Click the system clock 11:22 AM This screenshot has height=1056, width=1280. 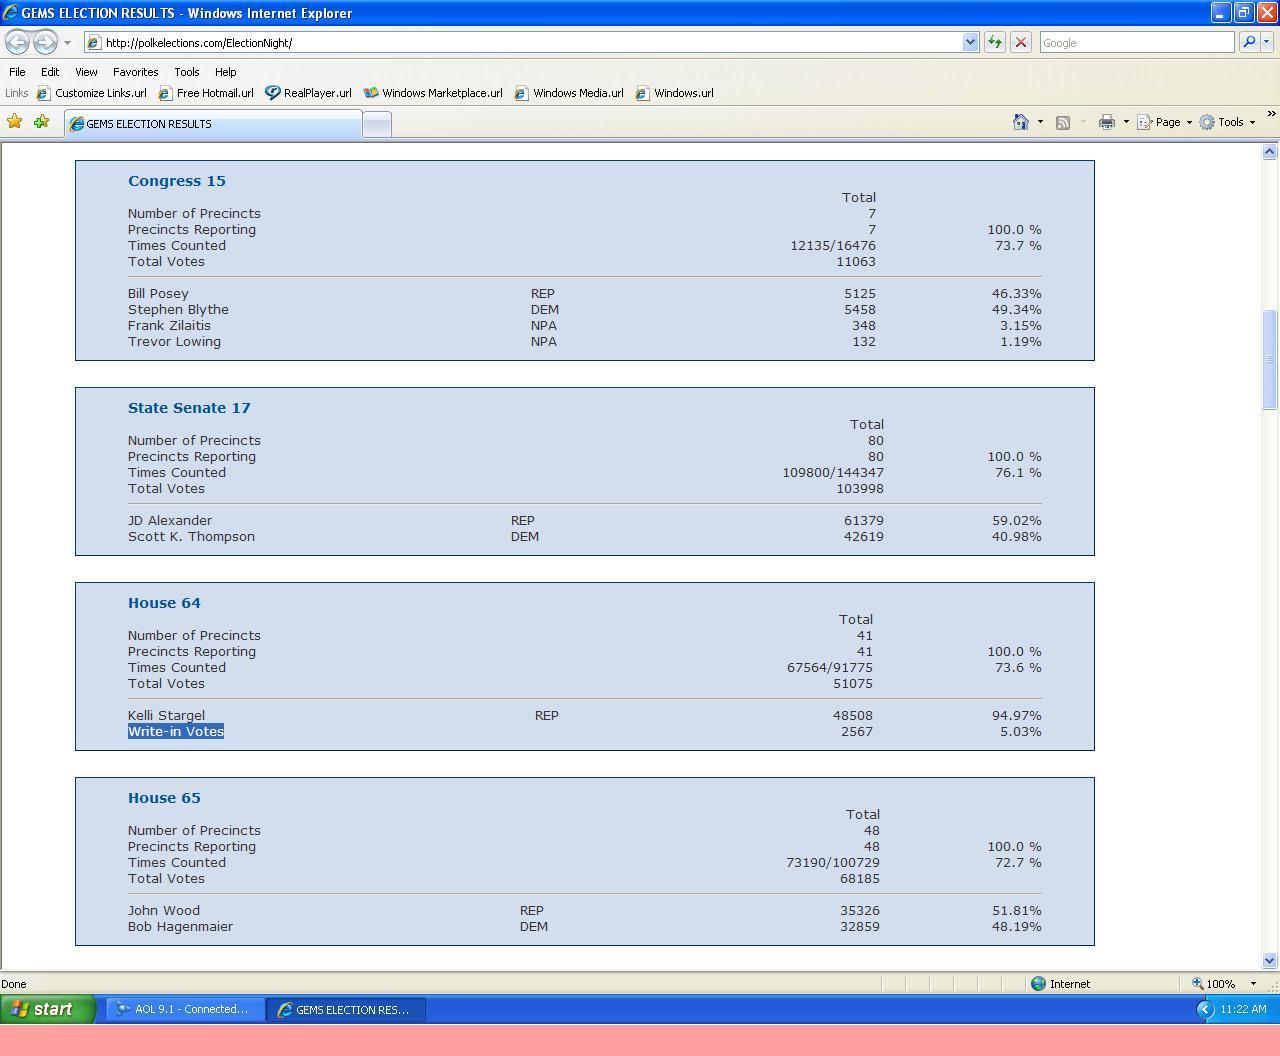tap(1243, 1009)
